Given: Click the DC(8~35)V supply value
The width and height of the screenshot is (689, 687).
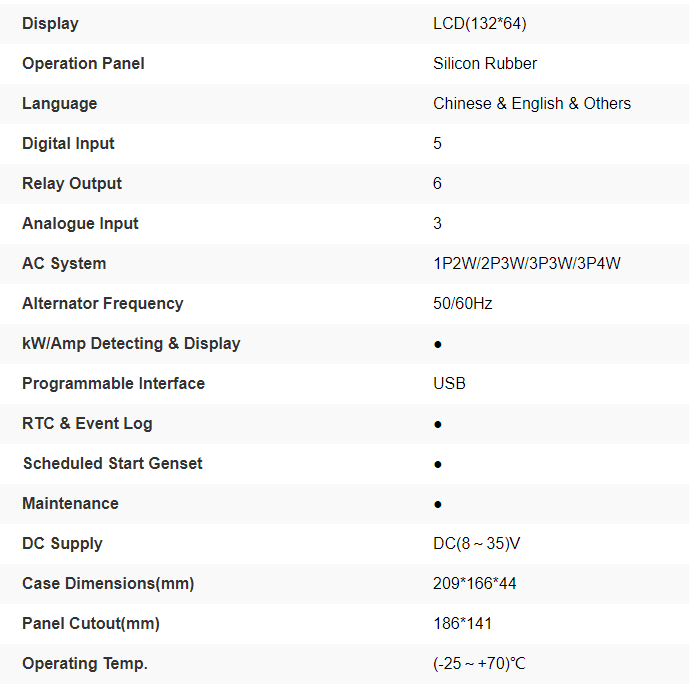Looking at the screenshot, I should (x=477, y=543).
